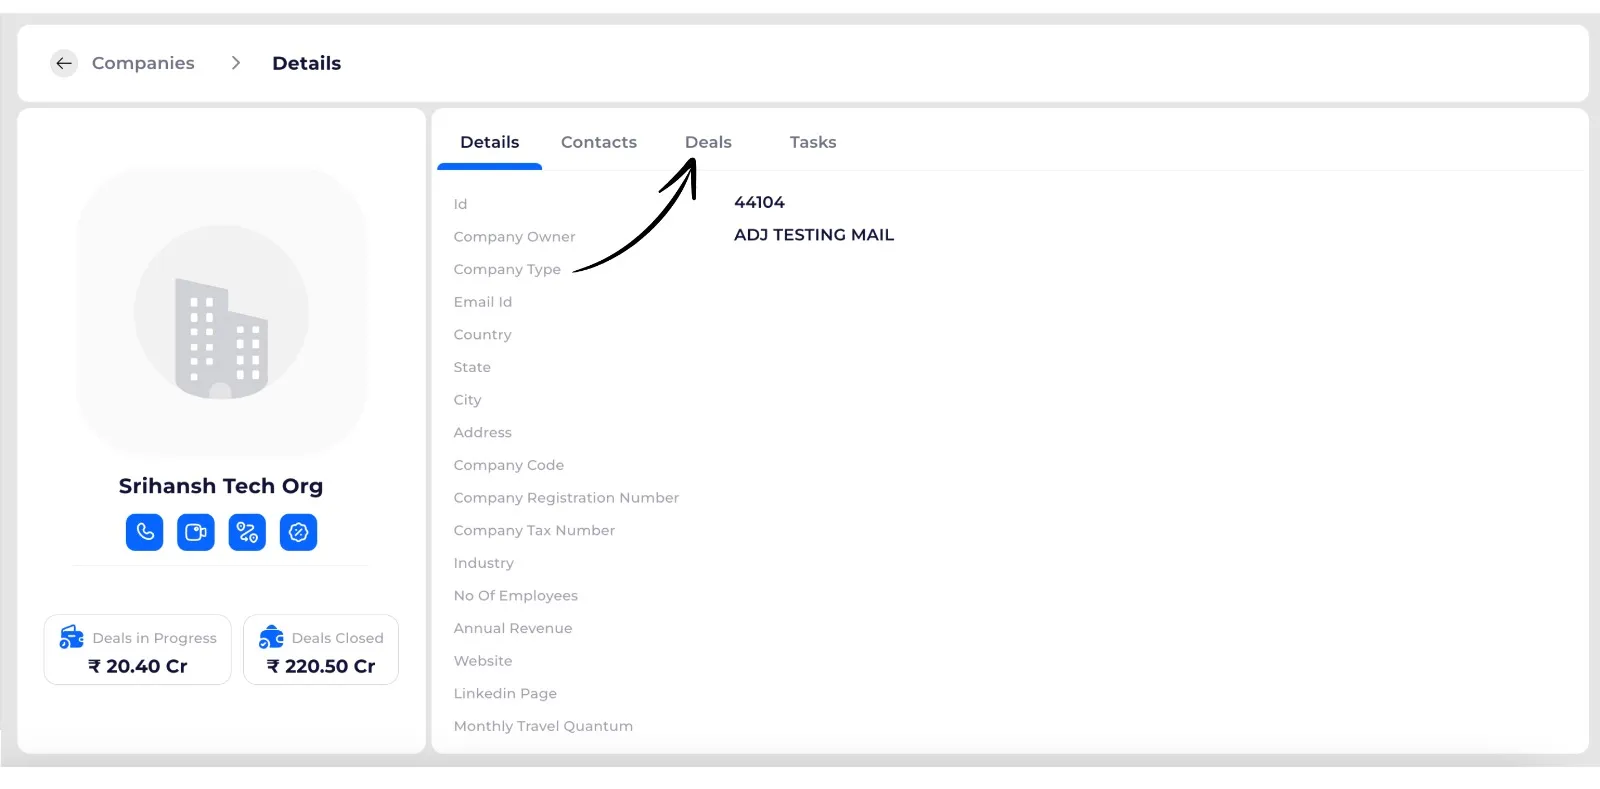Click the back arrow next to Companies
The image size is (1600, 789).
pyautogui.click(x=64, y=63)
